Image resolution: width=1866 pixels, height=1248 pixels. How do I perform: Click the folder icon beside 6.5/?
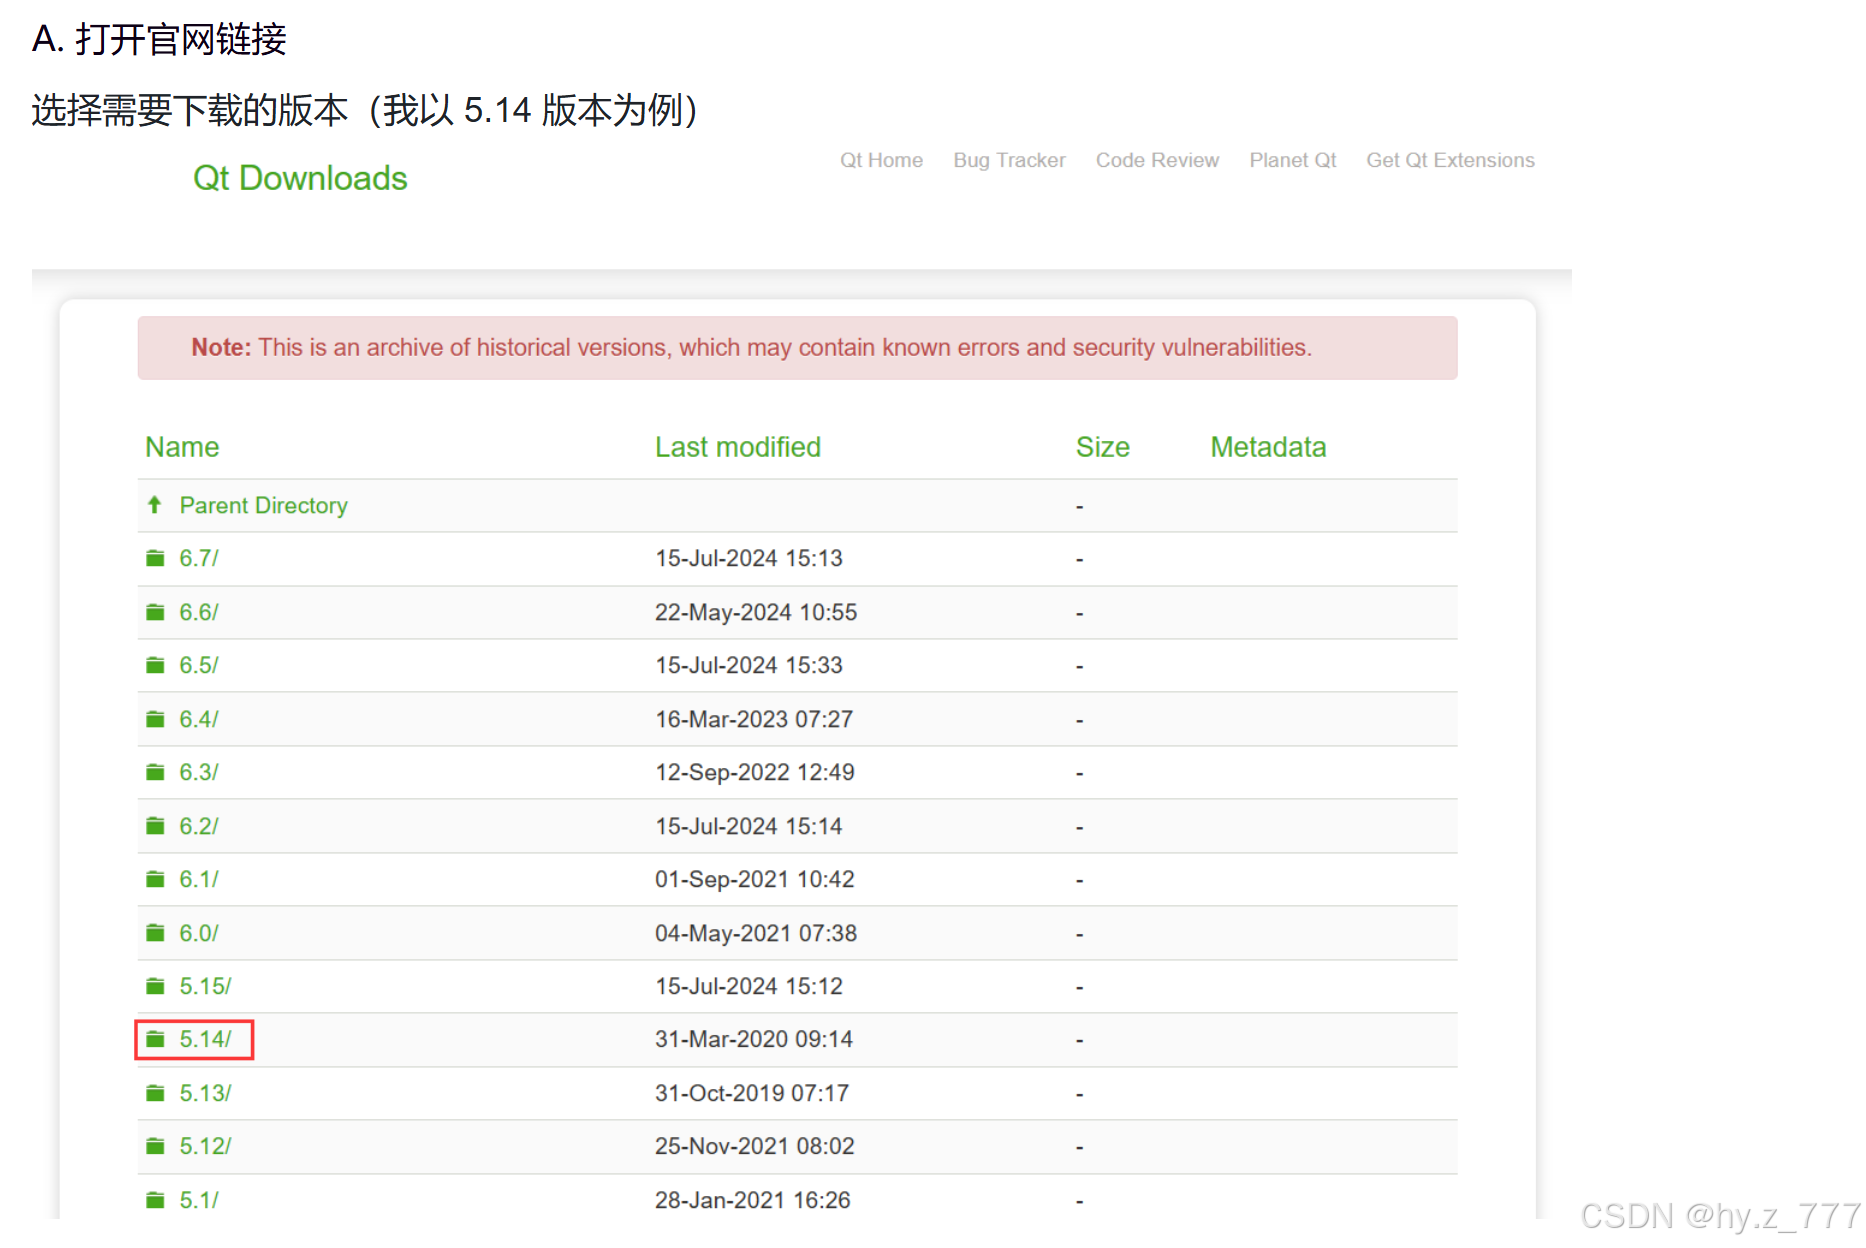click(x=155, y=665)
